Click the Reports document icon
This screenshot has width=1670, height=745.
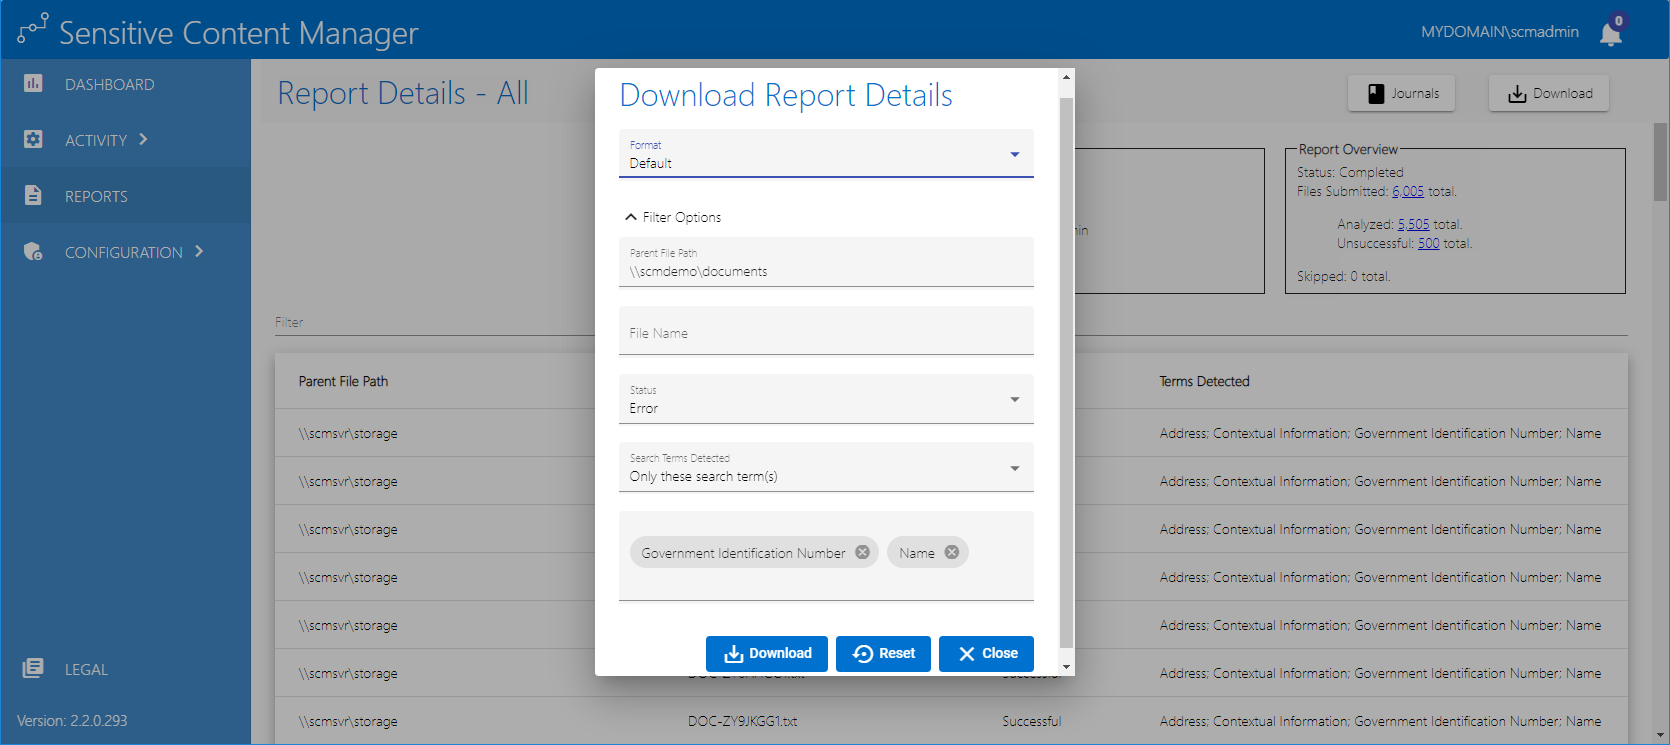point(33,196)
